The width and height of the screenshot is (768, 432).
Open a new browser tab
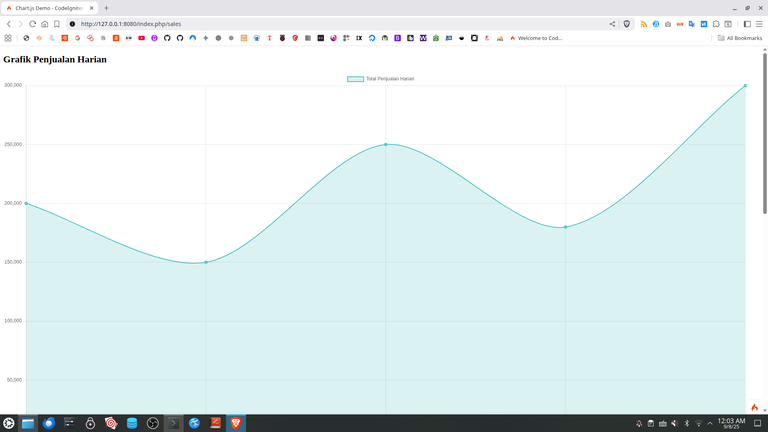[x=106, y=8]
